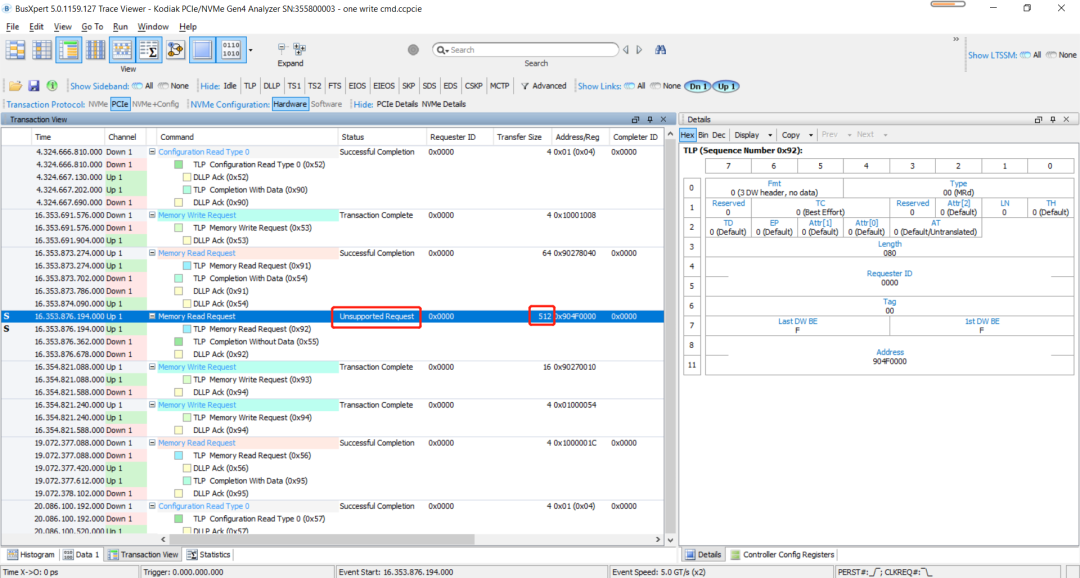The width and height of the screenshot is (1080, 578).
Task: Click the green info icon in toolbar
Action: [x=52, y=86]
